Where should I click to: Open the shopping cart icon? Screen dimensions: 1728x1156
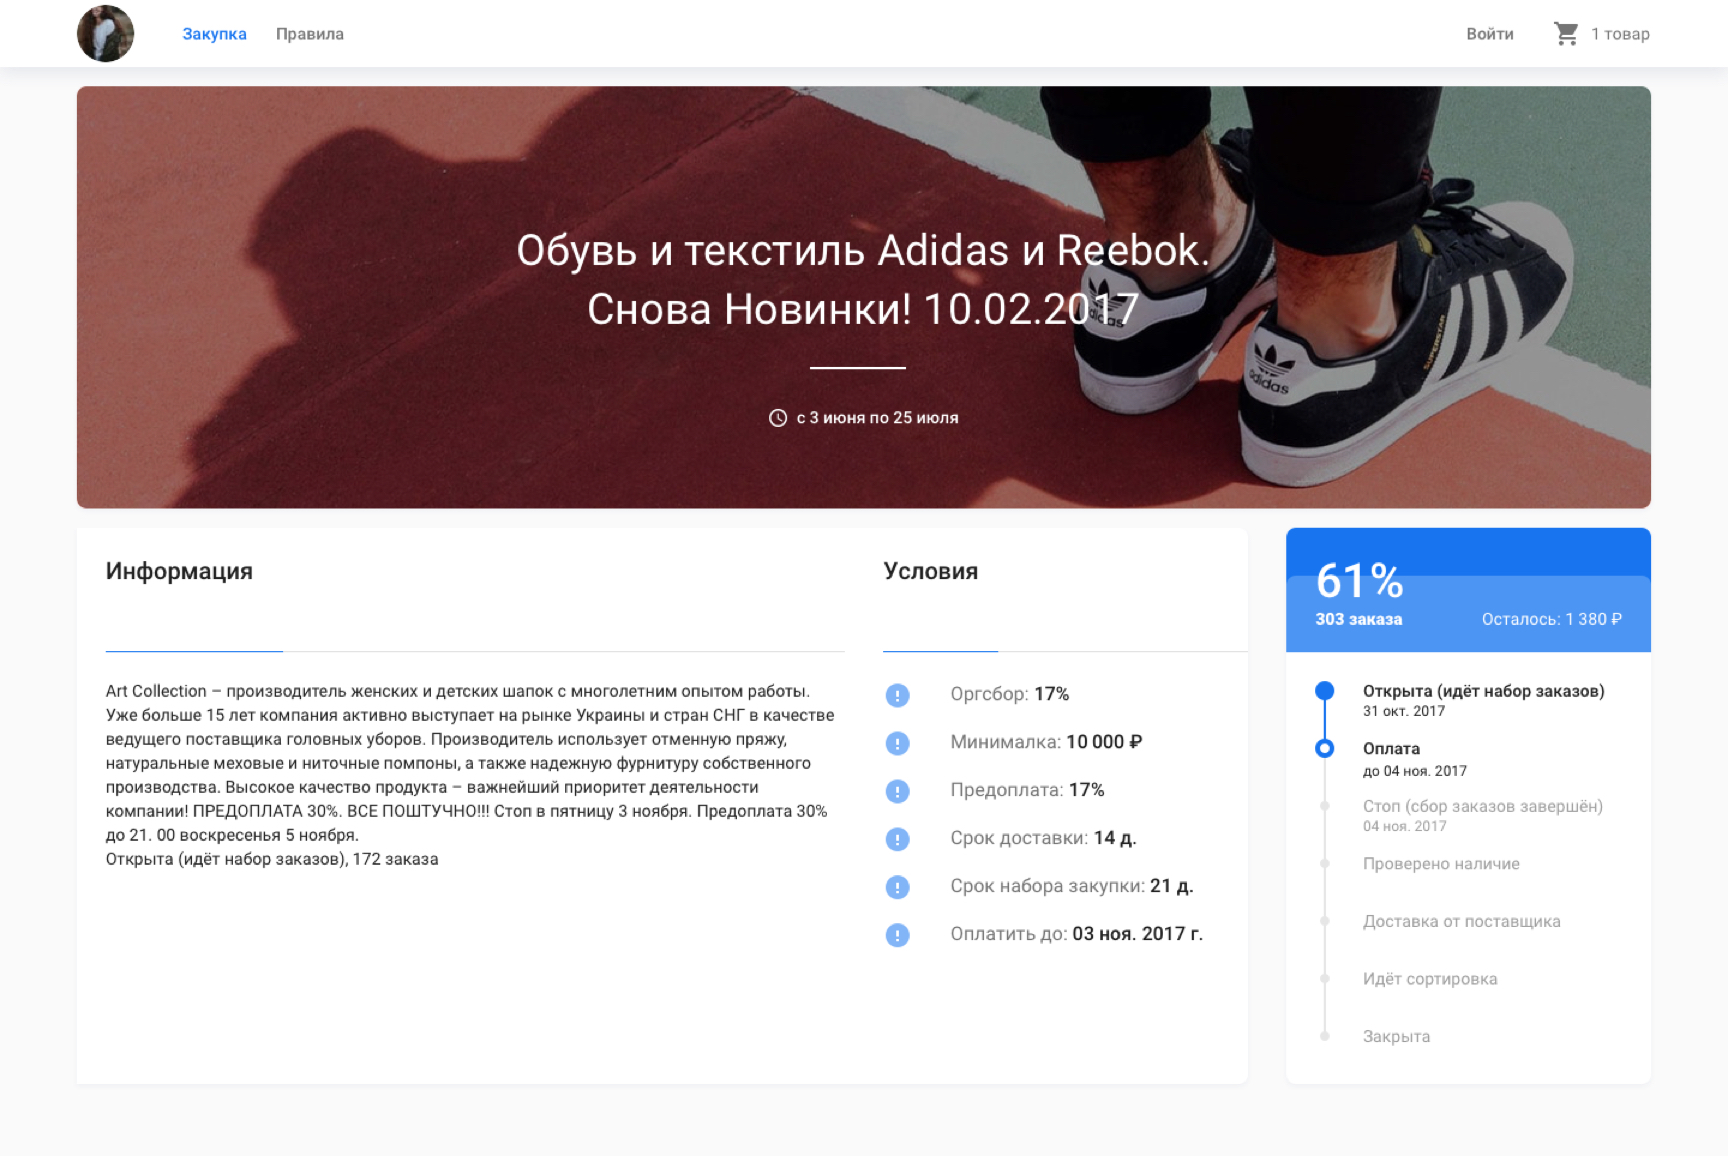[x=1566, y=34]
